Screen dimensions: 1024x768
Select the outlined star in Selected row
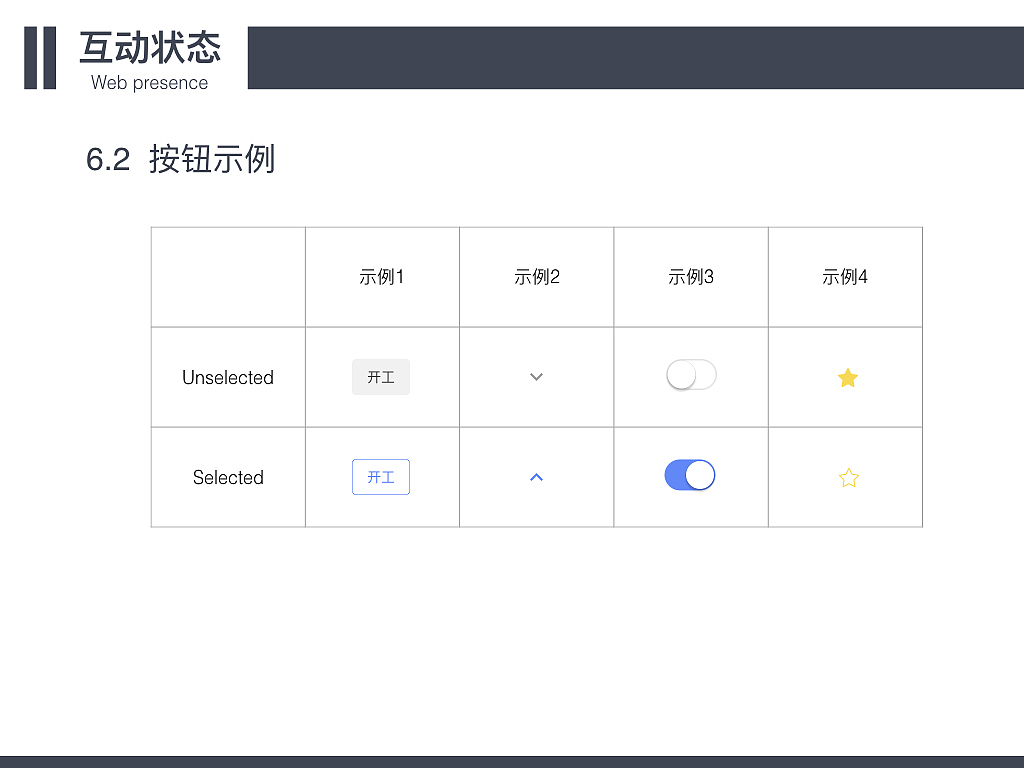[x=847, y=477]
